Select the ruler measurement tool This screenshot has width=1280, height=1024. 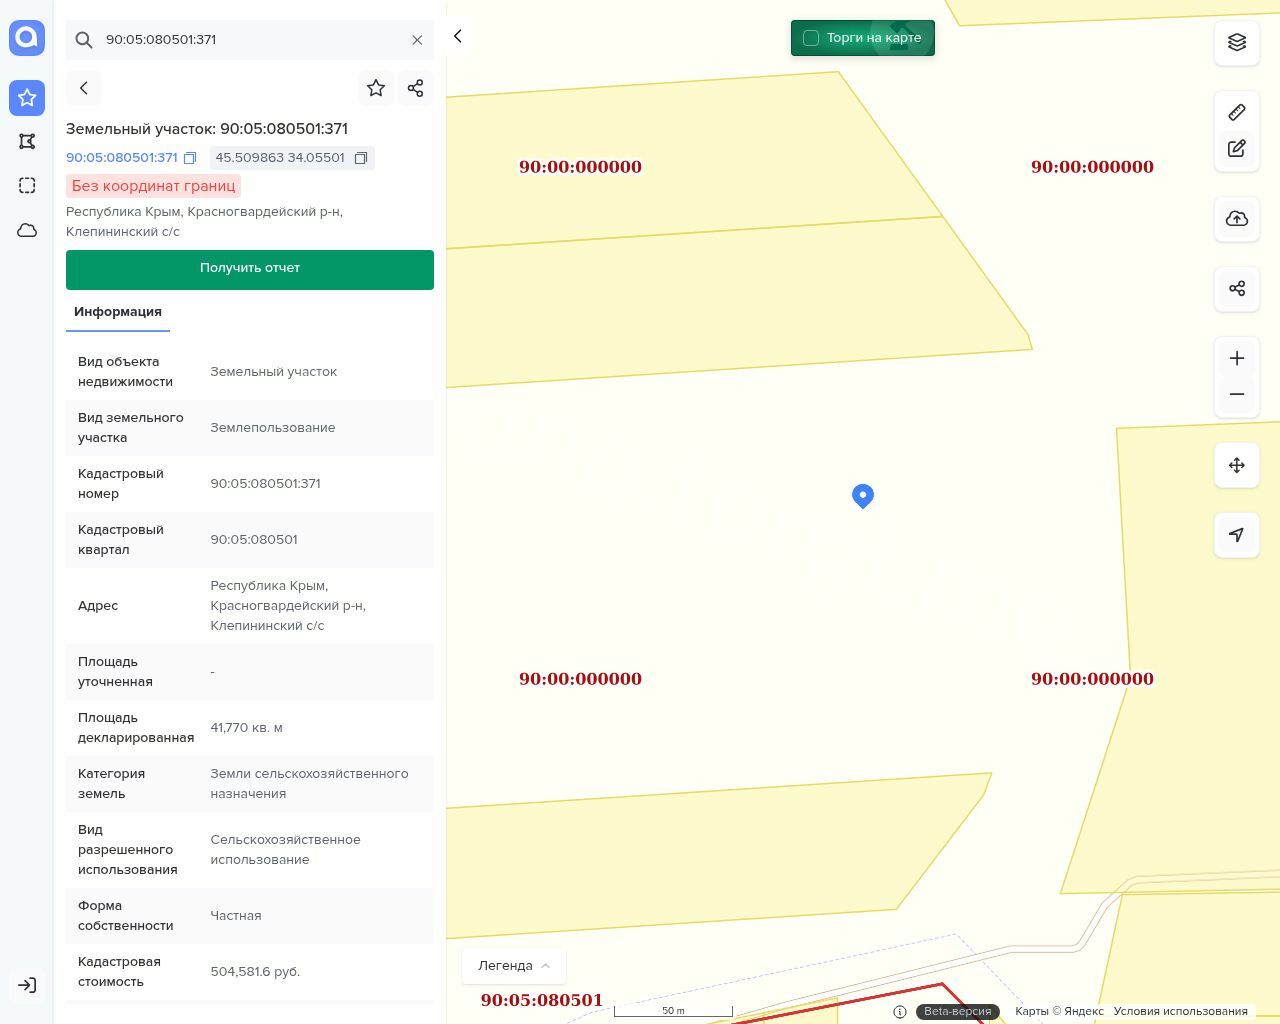pyautogui.click(x=1236, y=112)
